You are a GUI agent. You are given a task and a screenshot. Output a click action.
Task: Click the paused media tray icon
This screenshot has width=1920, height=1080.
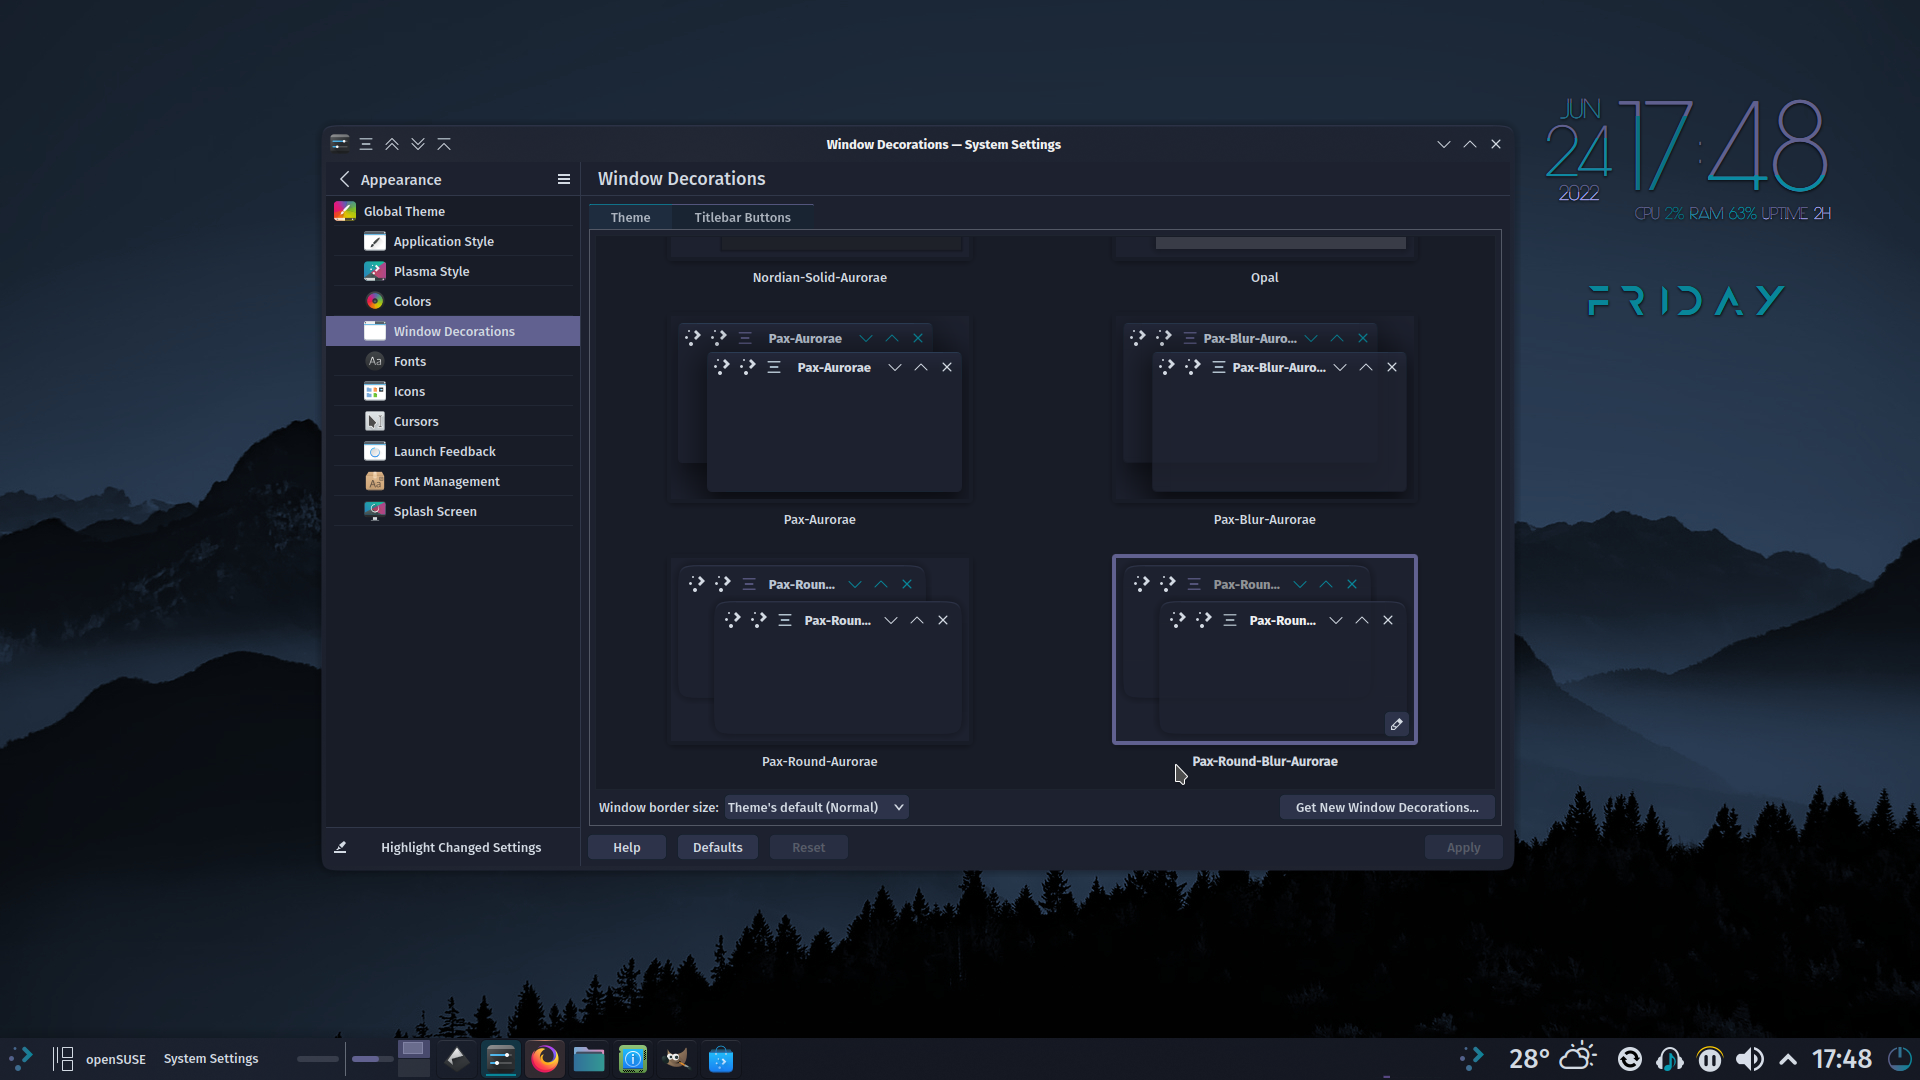click(x=1710, y=1059)
